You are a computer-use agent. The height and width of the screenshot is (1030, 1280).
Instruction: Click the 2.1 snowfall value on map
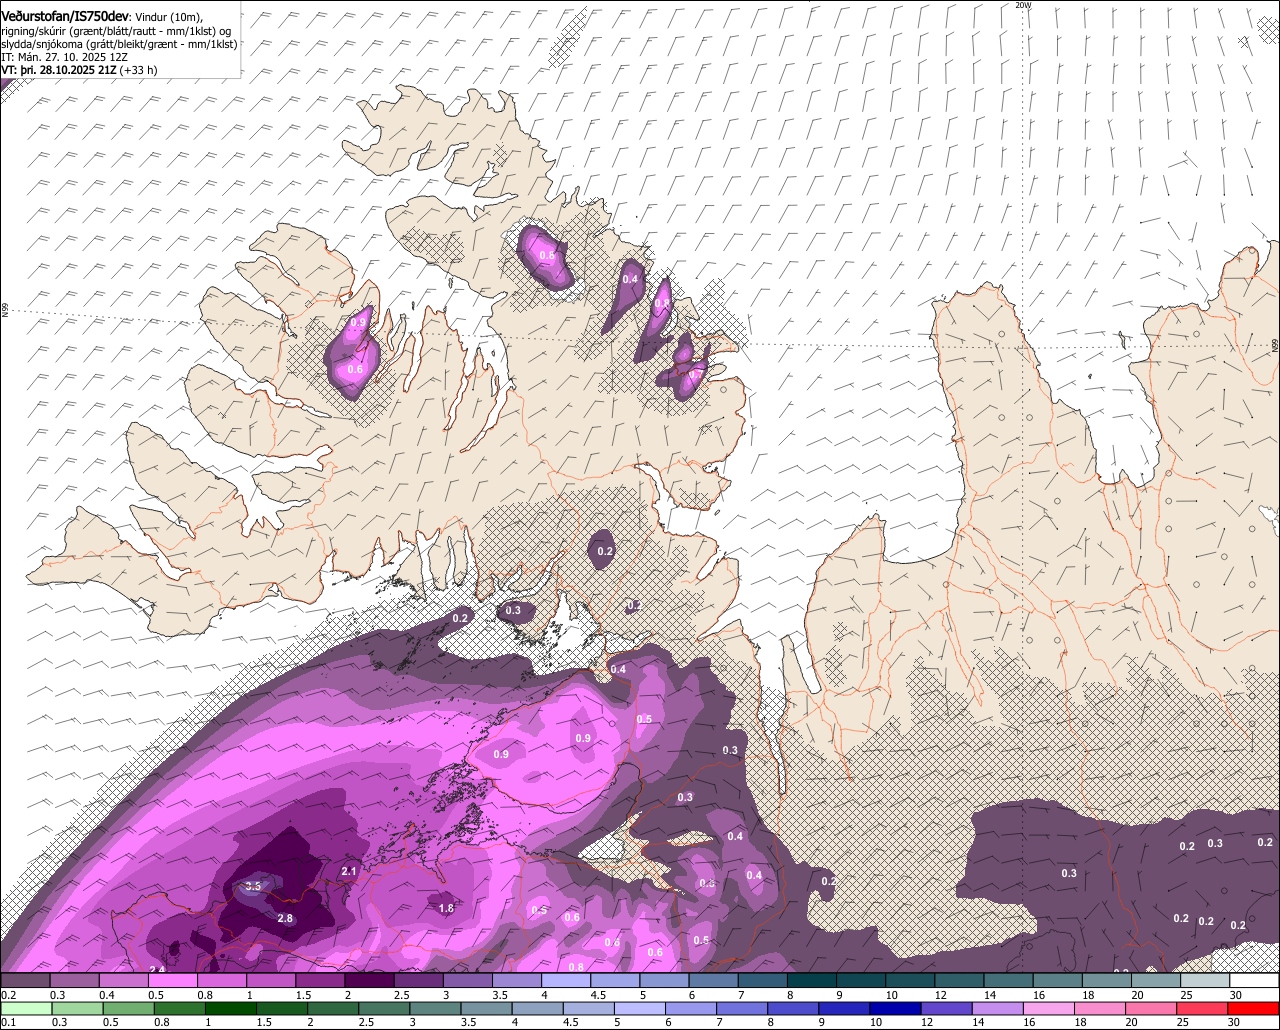[x=349, y=871]
